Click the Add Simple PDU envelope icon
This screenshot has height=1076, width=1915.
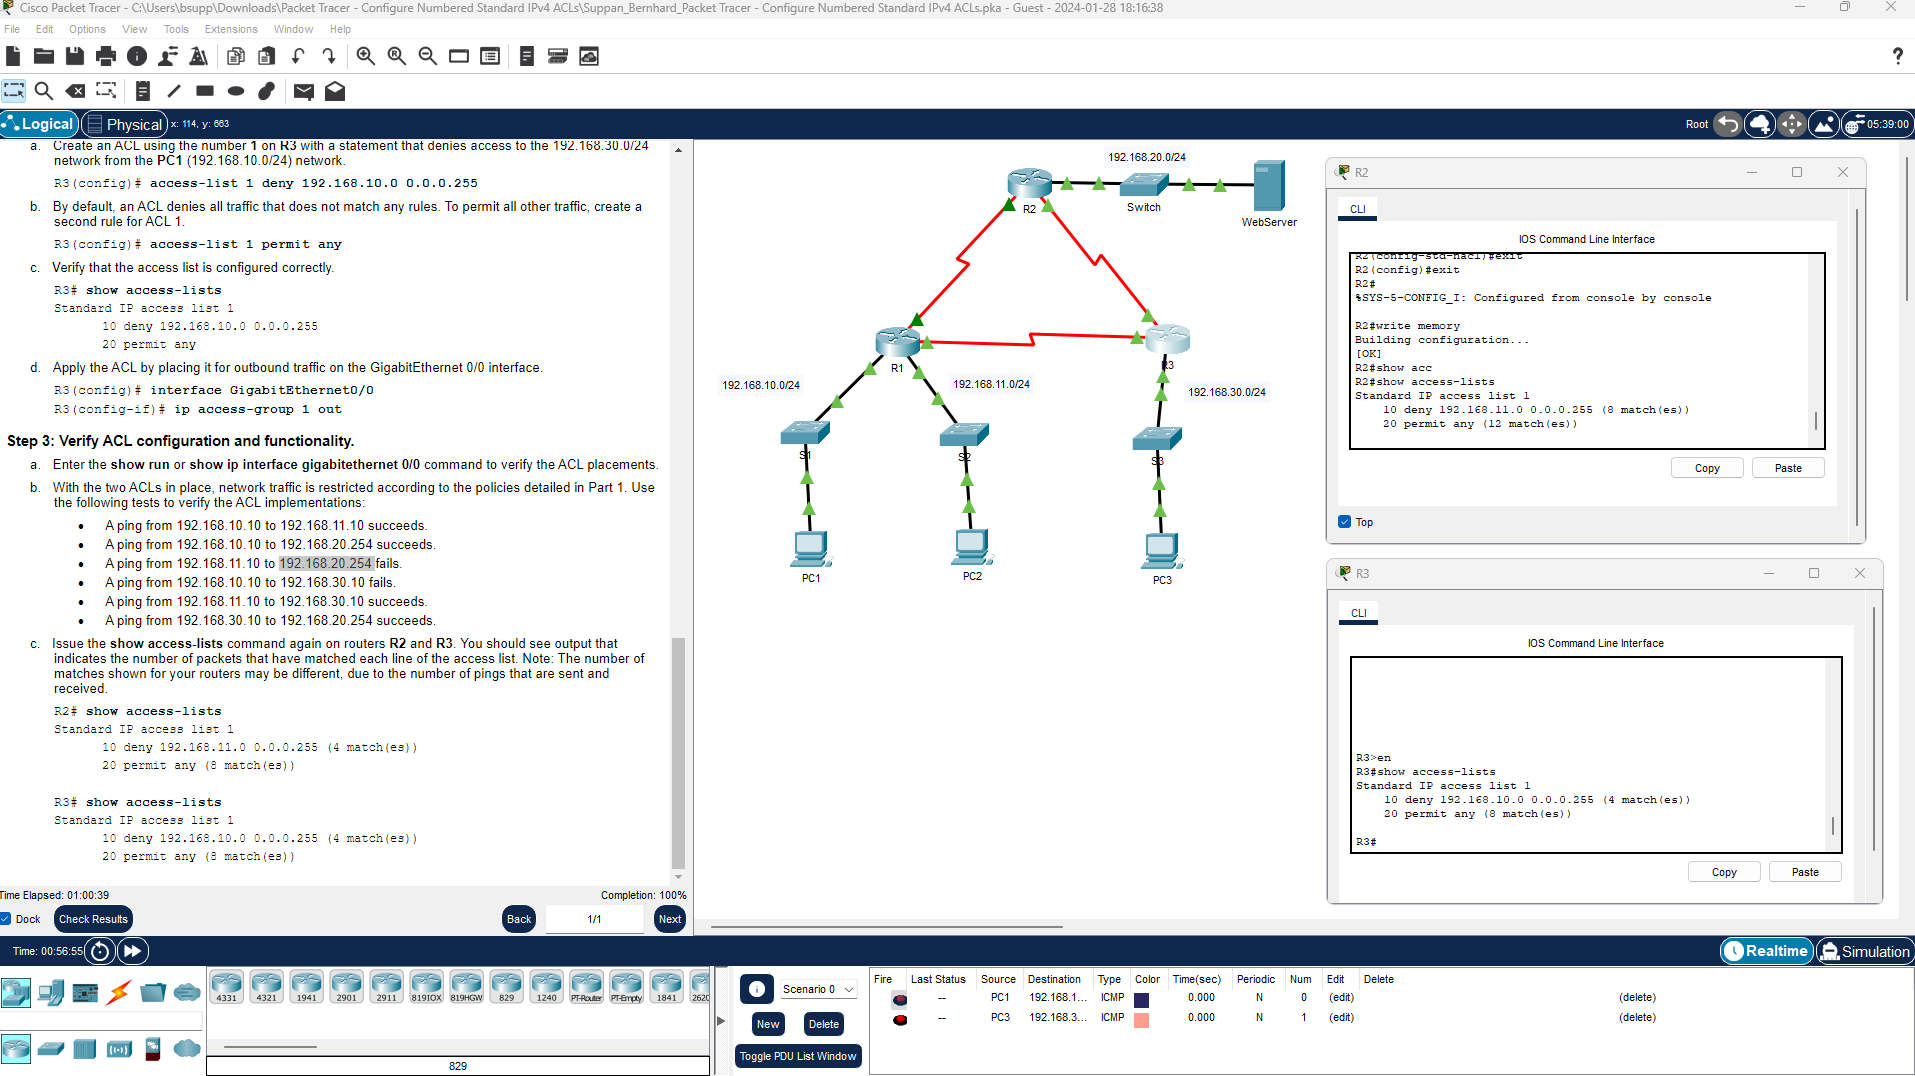coord(304,91)
